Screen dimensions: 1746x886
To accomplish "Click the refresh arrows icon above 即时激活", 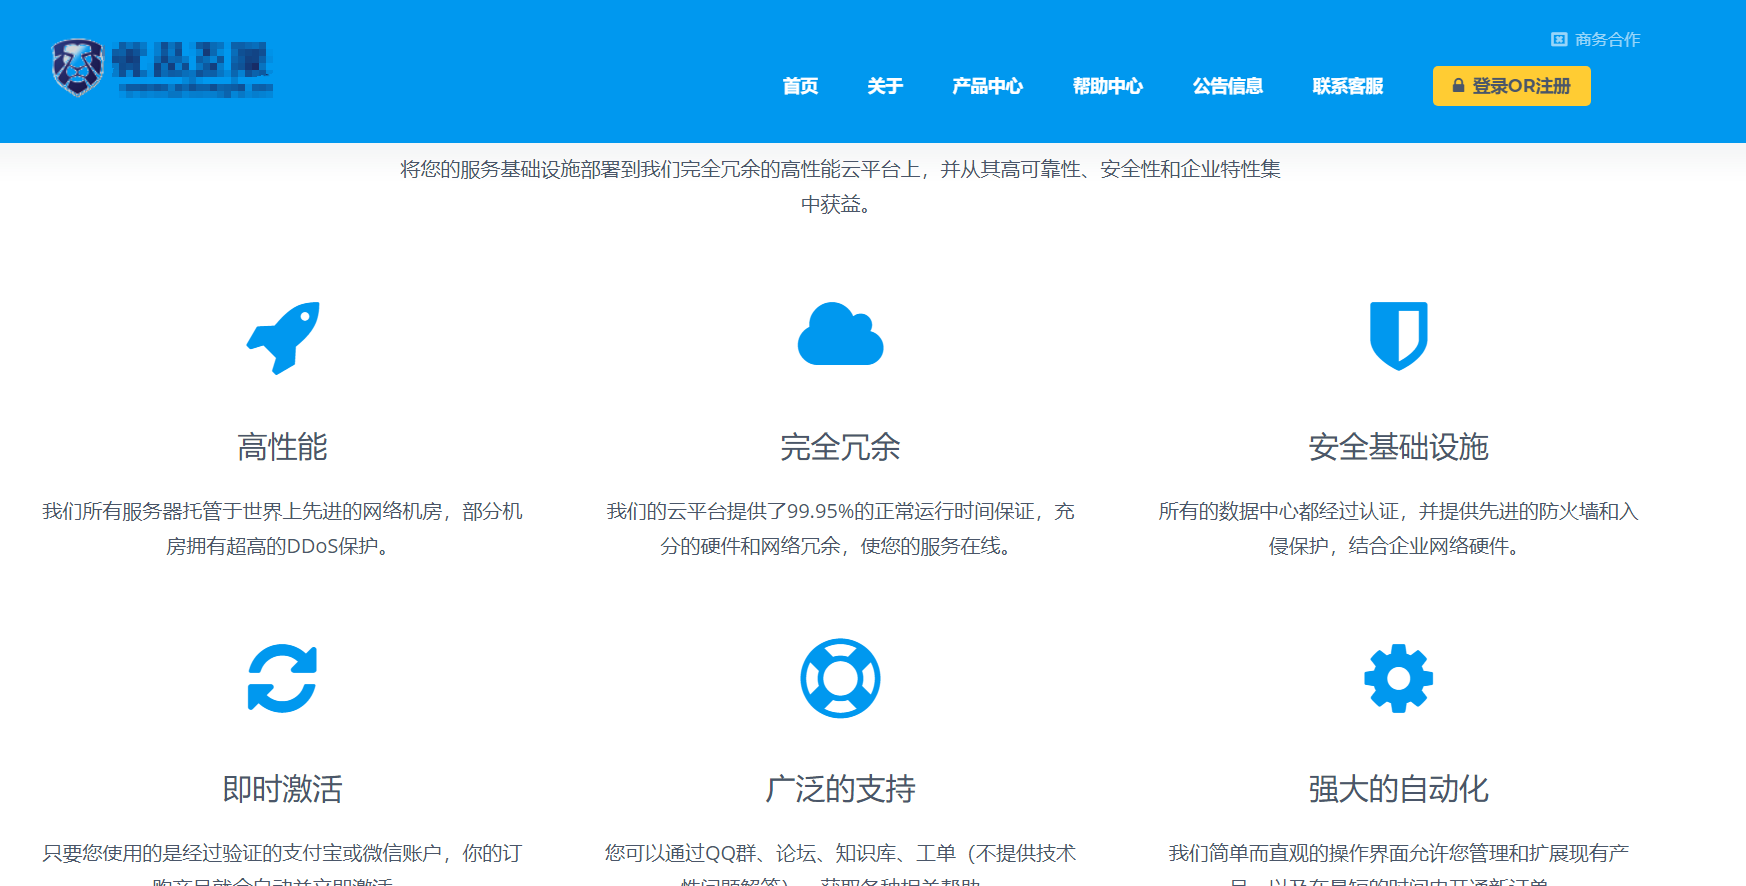I will [x=282, y=678].
